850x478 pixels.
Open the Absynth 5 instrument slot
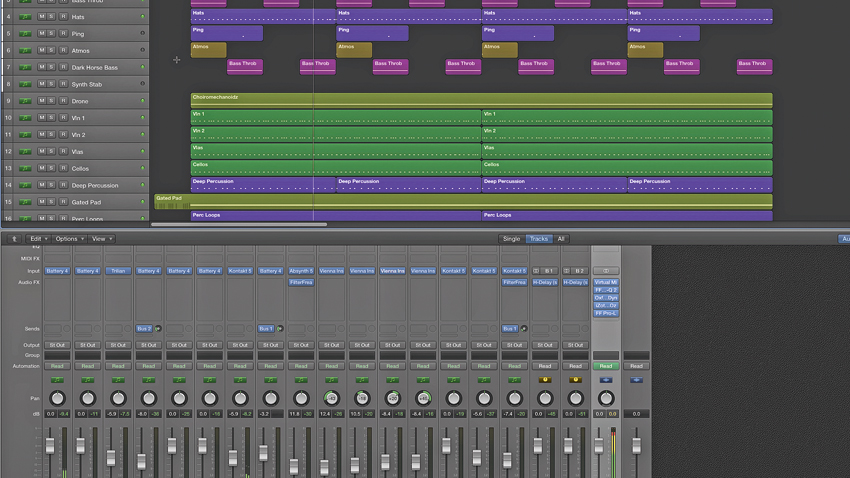(301, 270)
